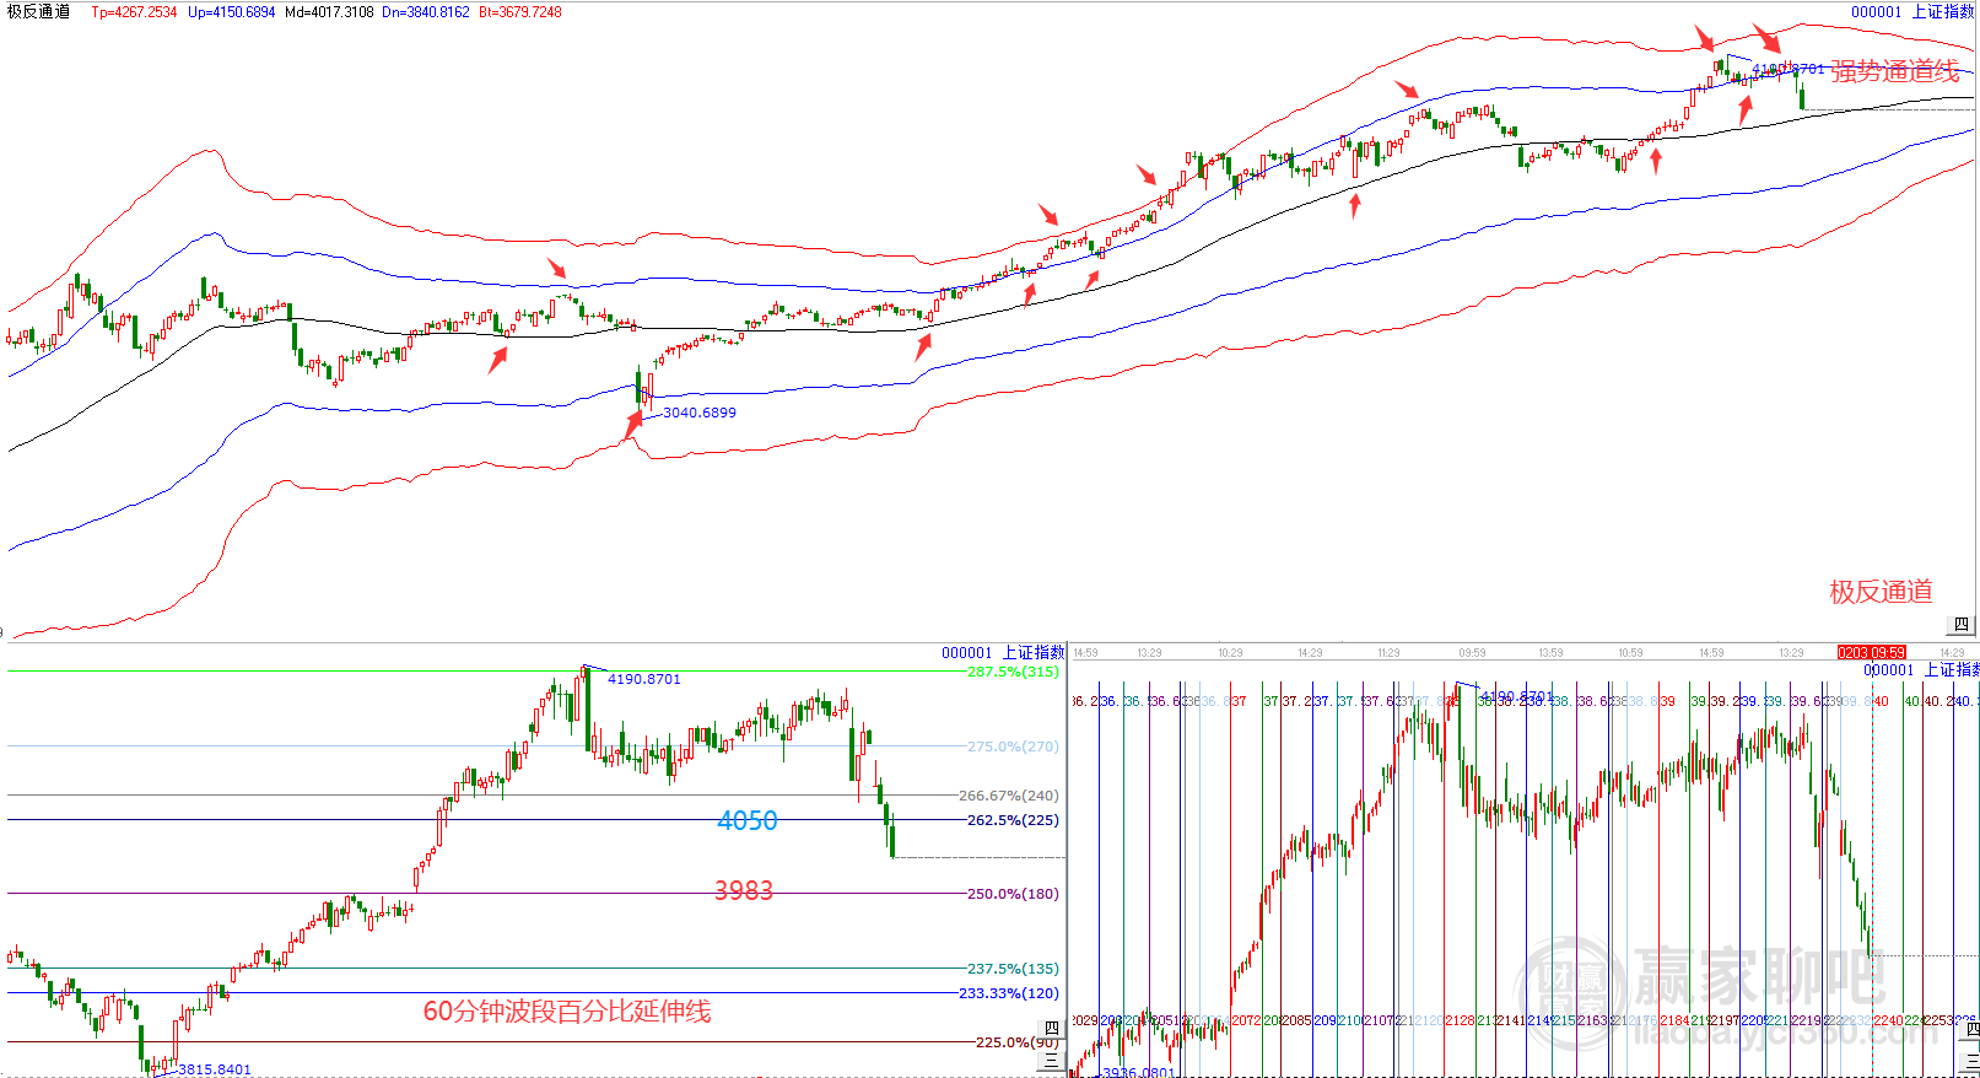
Task: Click the 000001 上证指数 title in extension chart
Action: [x=1003, y=652]
